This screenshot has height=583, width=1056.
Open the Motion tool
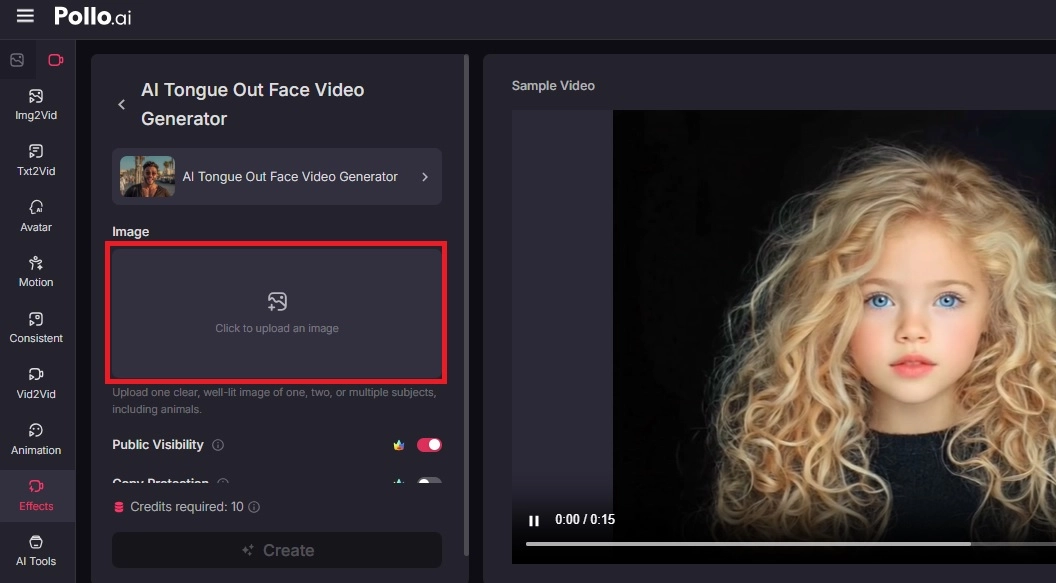click(35, 271)
